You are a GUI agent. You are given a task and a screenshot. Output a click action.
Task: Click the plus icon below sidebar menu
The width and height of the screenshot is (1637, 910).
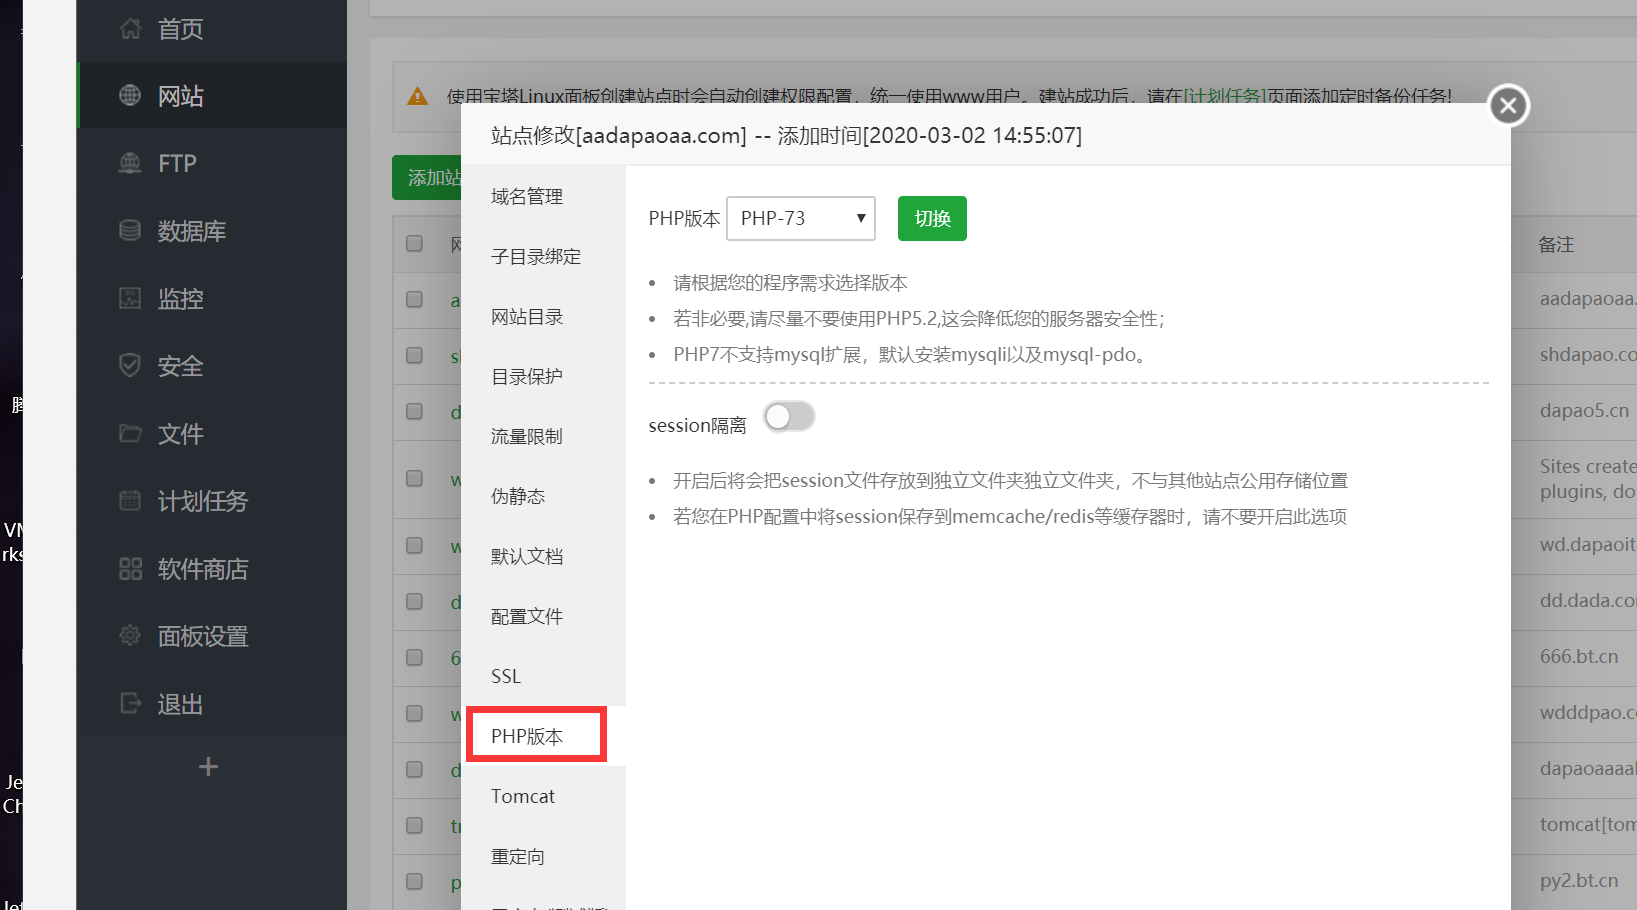[x=208, y=767]
